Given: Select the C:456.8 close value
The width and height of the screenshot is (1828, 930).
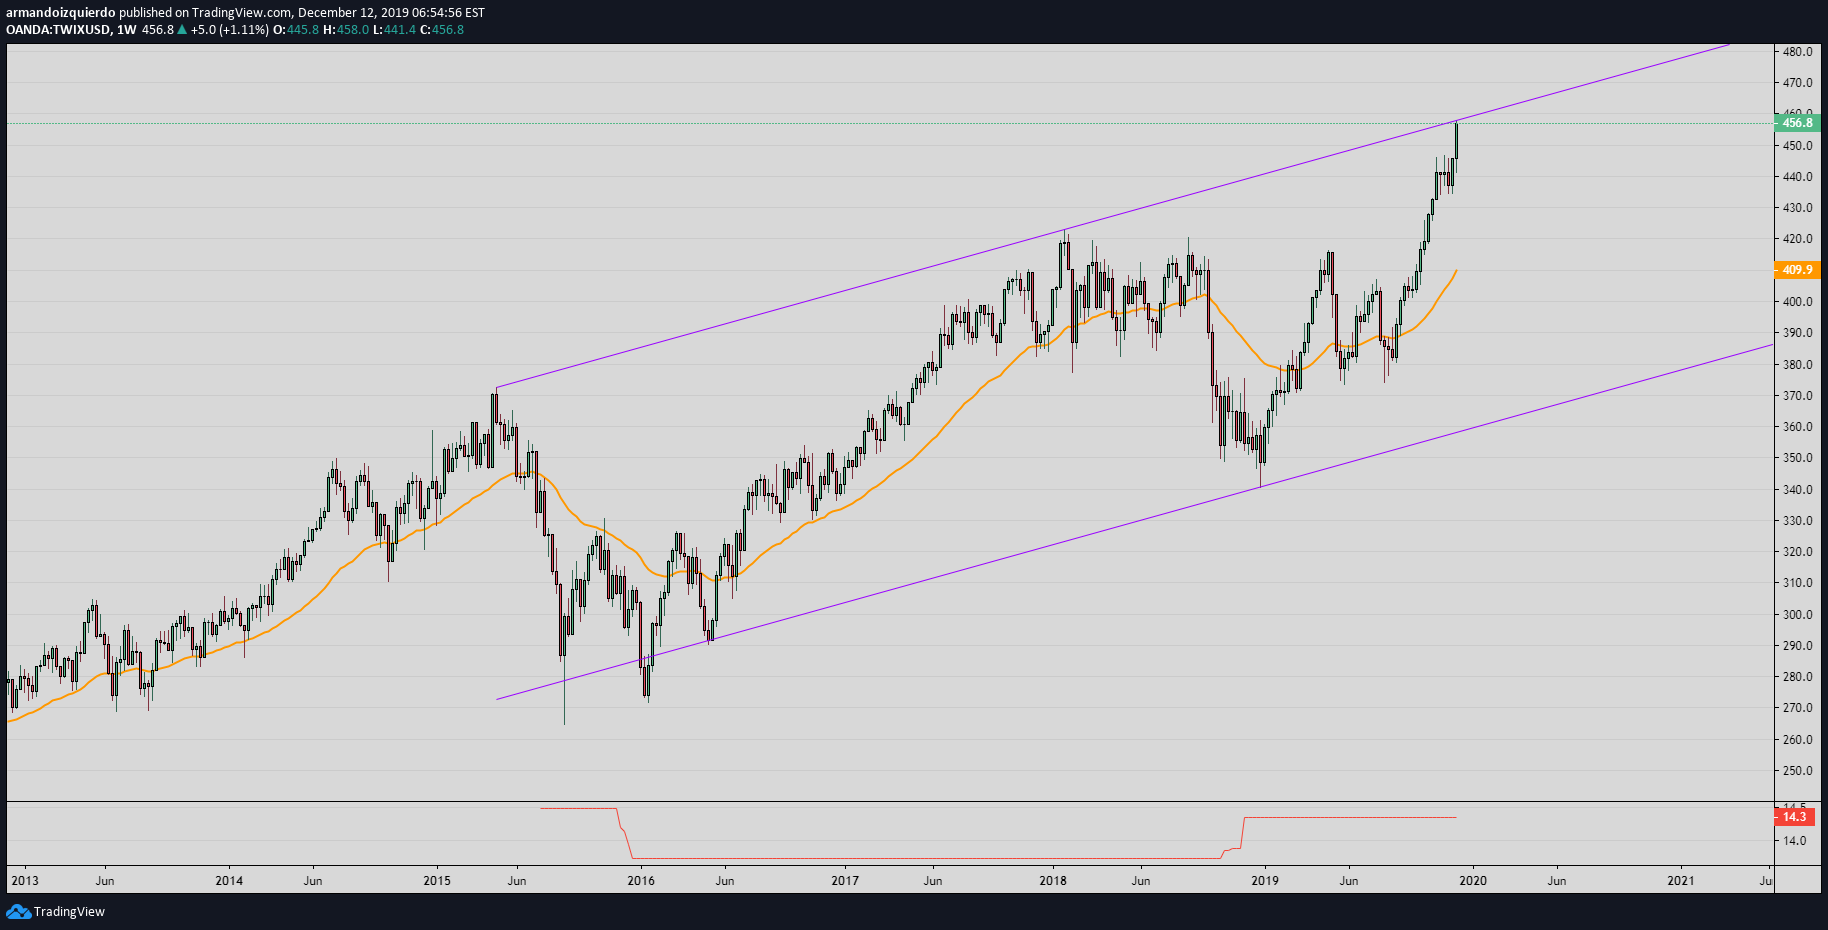Looking at the screenshot, I should 441,30.
